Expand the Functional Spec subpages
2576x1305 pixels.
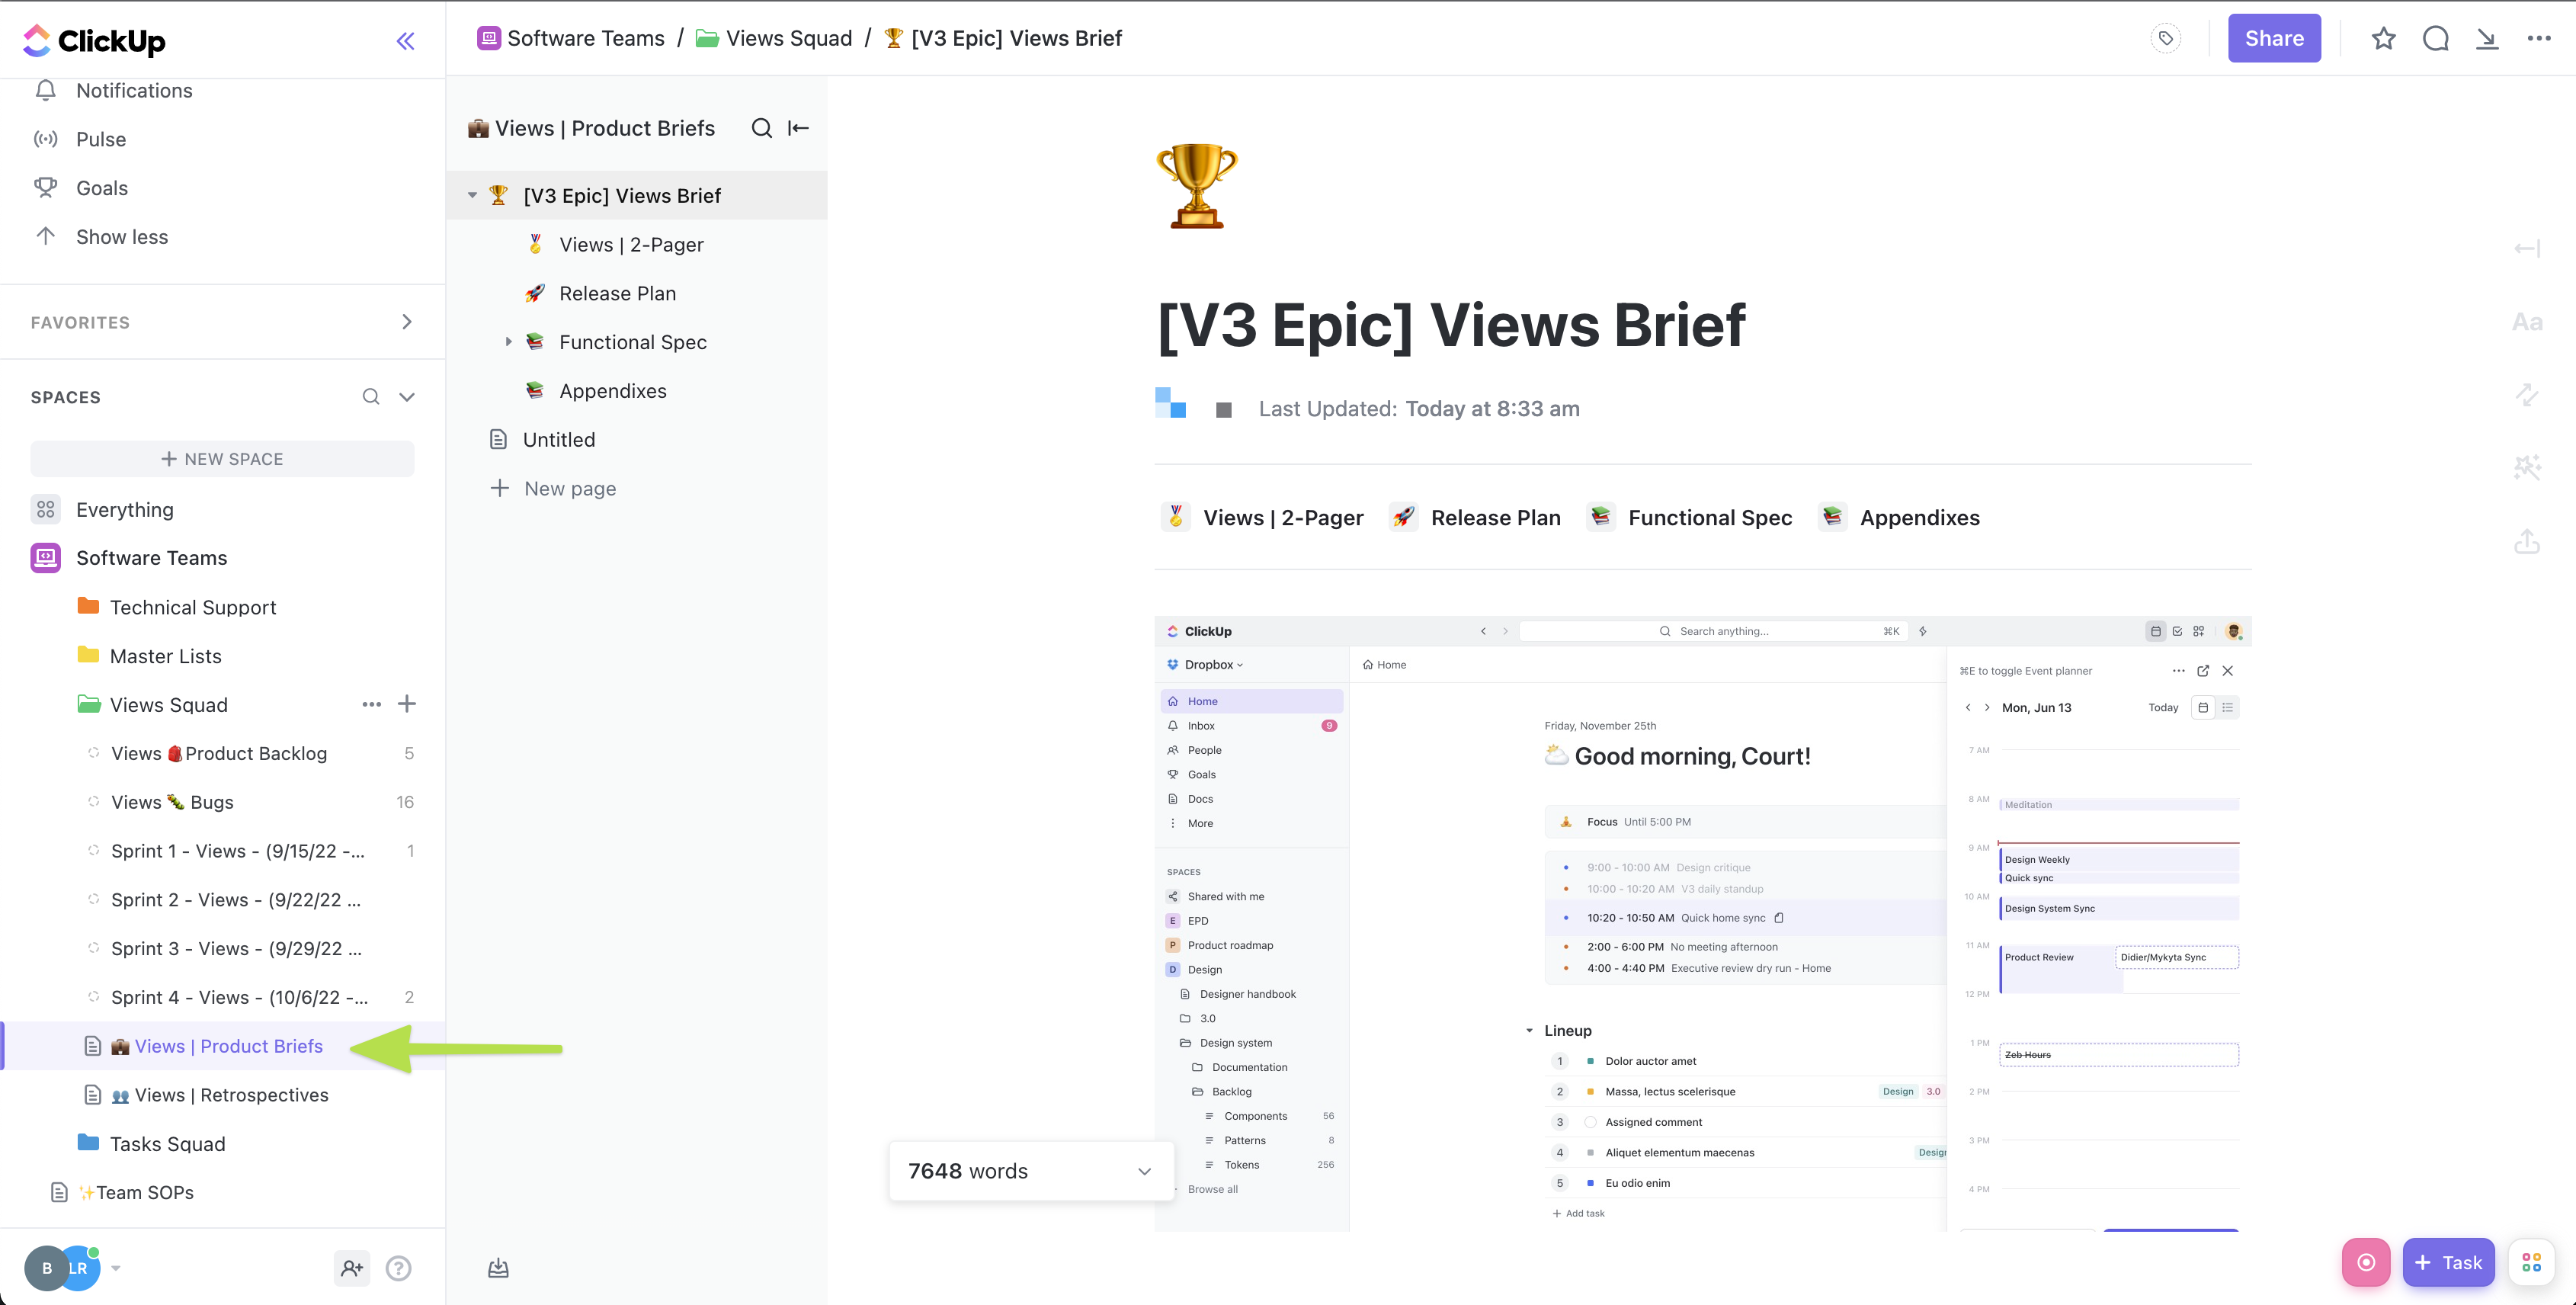pyautogui.click(x=508, y=342)
